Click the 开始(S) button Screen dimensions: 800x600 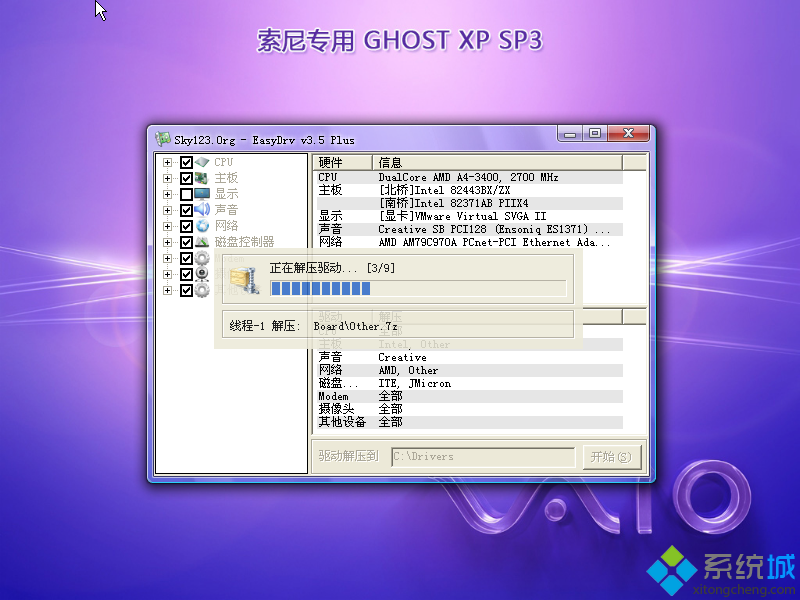point(611,457)
